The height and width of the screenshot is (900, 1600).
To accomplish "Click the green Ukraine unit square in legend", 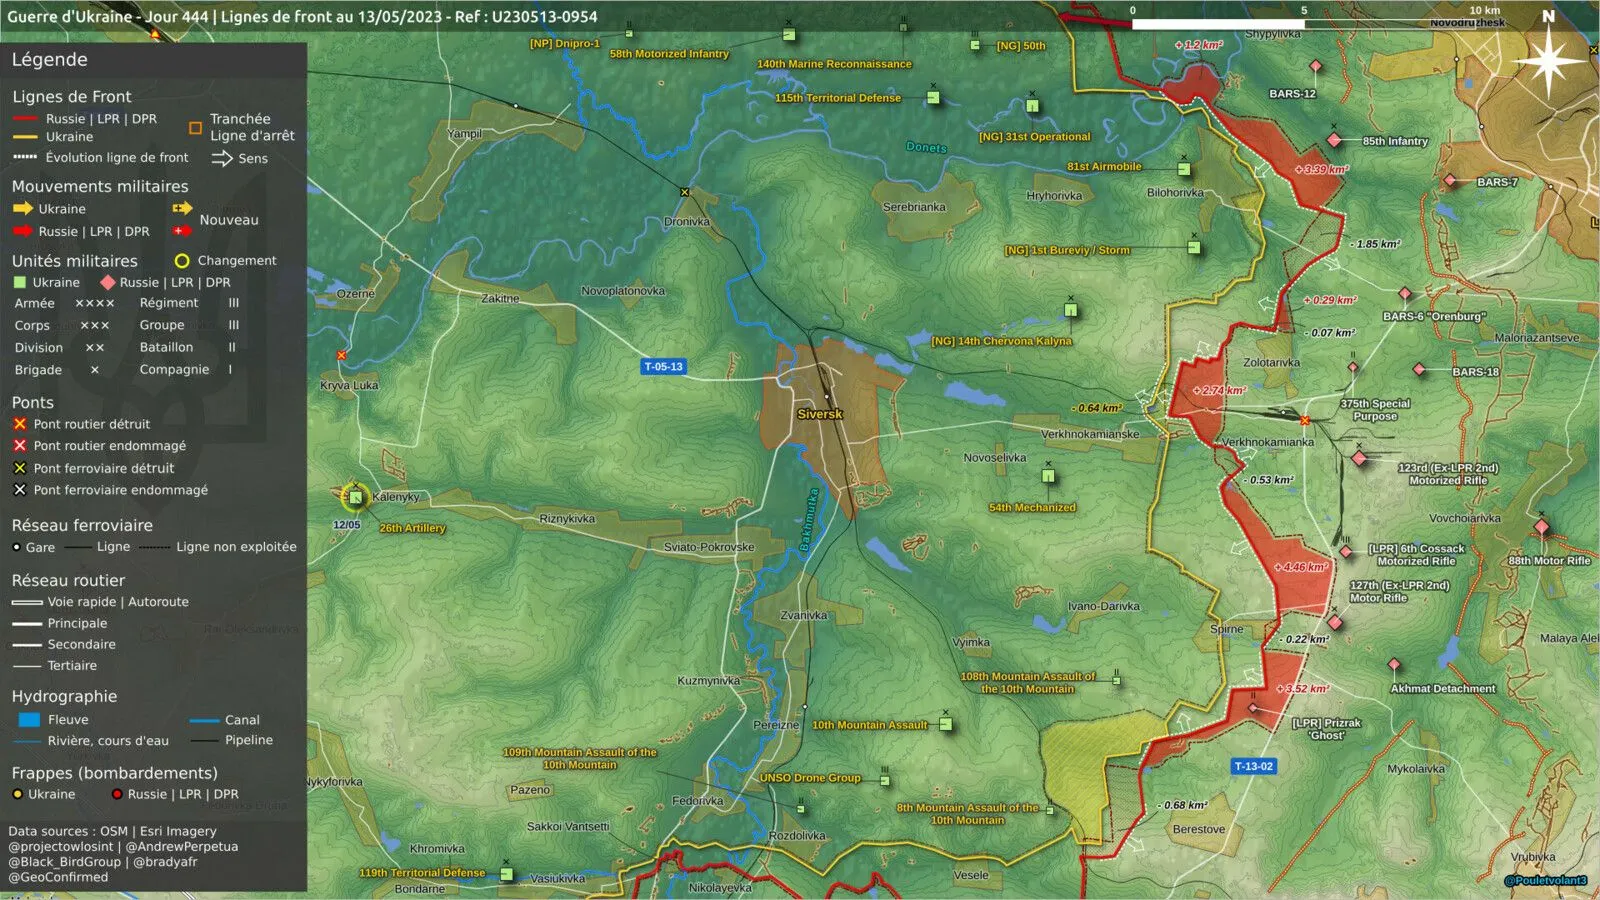I will click(x=19, y=283).
